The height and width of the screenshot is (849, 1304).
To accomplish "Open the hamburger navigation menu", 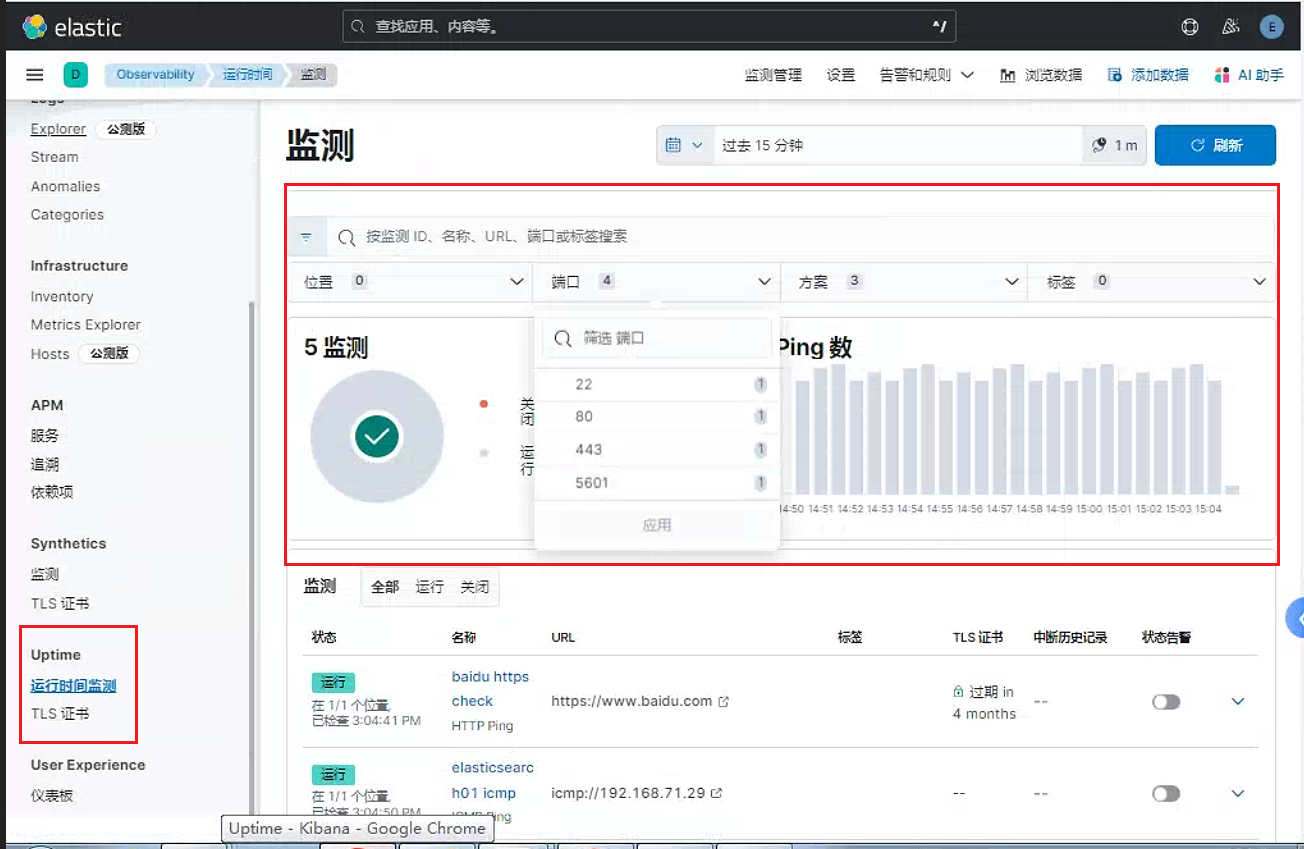I will point(35,75).
